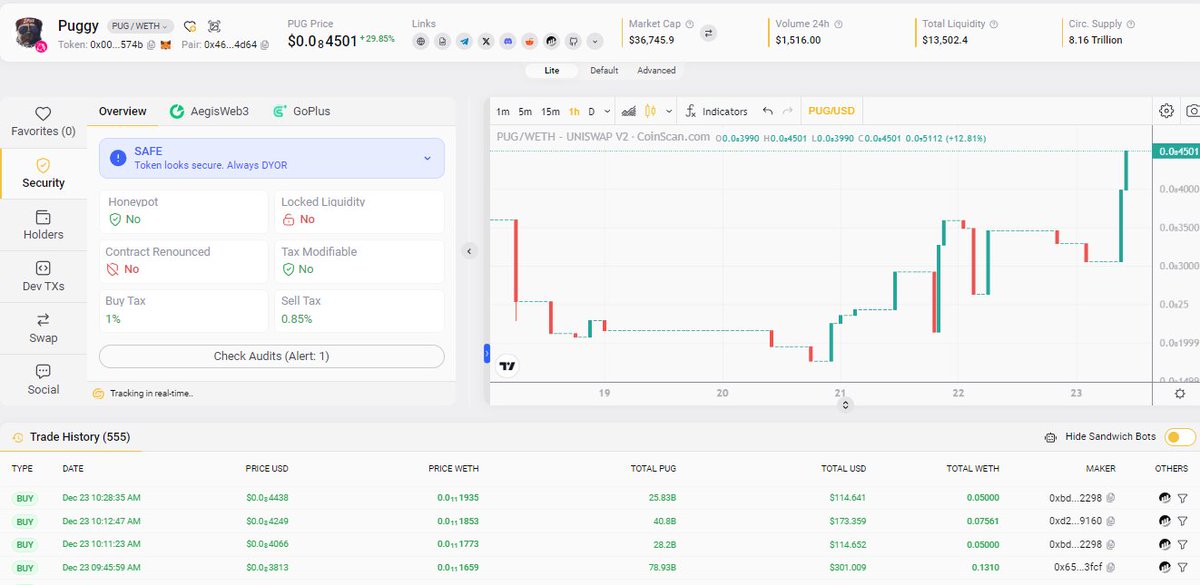Open more time intervals dropdown arrow
The width and height of the screenshot is (1200, 585).
point(606,112)
